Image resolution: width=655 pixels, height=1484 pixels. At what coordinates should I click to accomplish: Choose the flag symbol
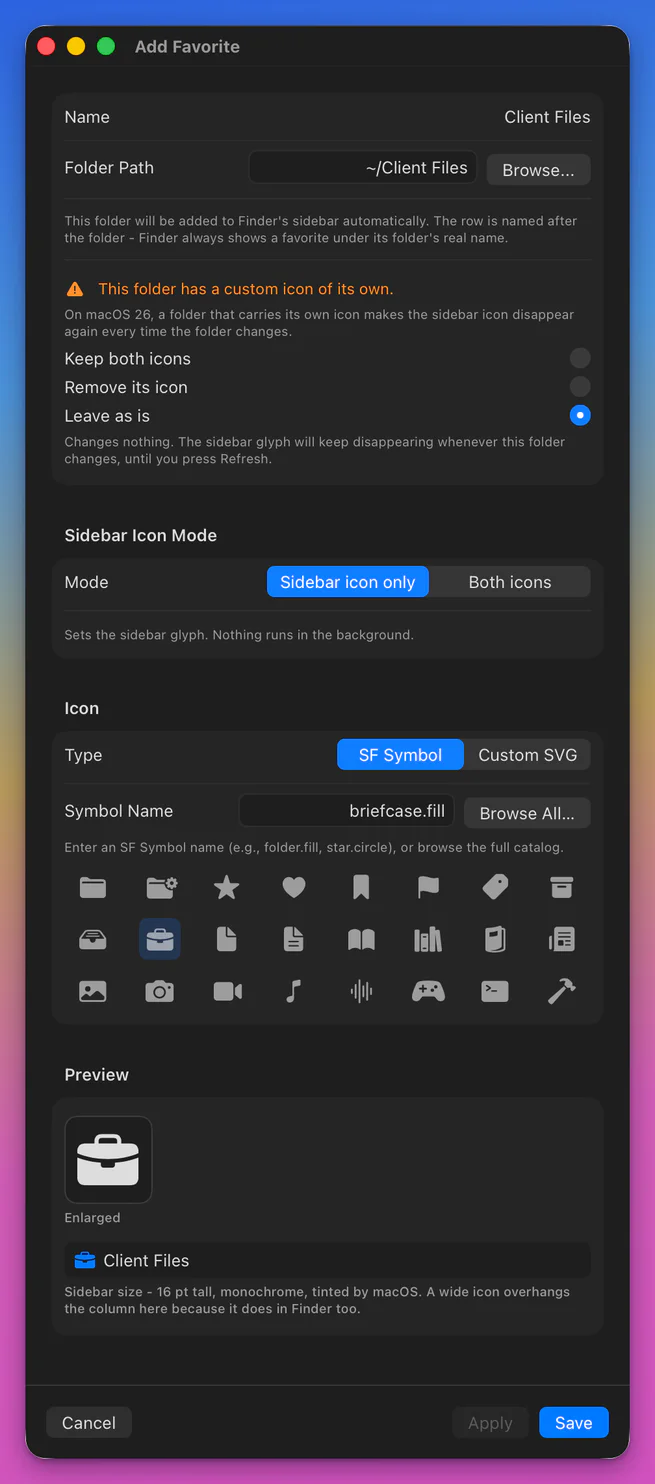tap(428, 887)
